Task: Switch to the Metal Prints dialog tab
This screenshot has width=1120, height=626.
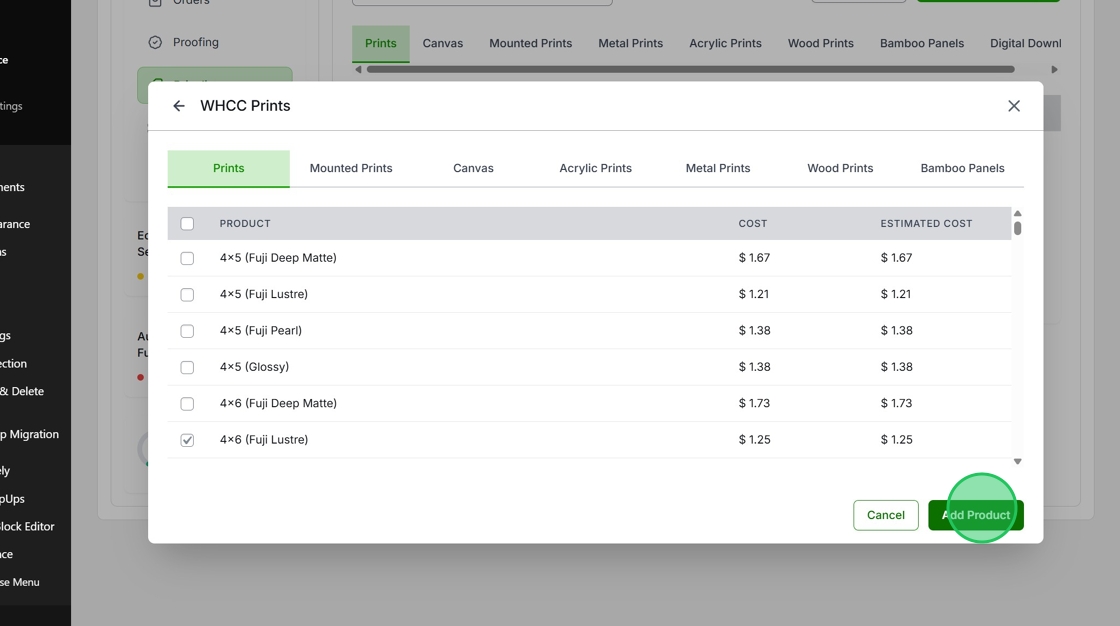Action: [718, 169]
